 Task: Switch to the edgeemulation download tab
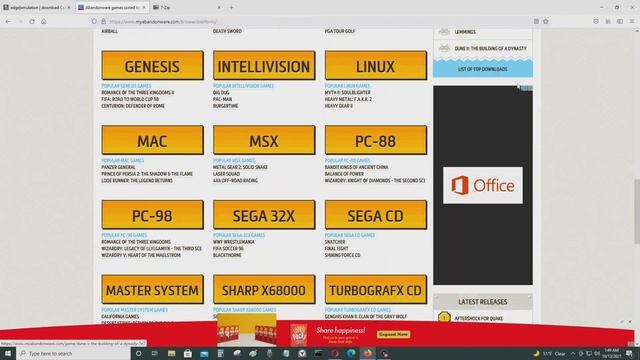click(37, 7)
